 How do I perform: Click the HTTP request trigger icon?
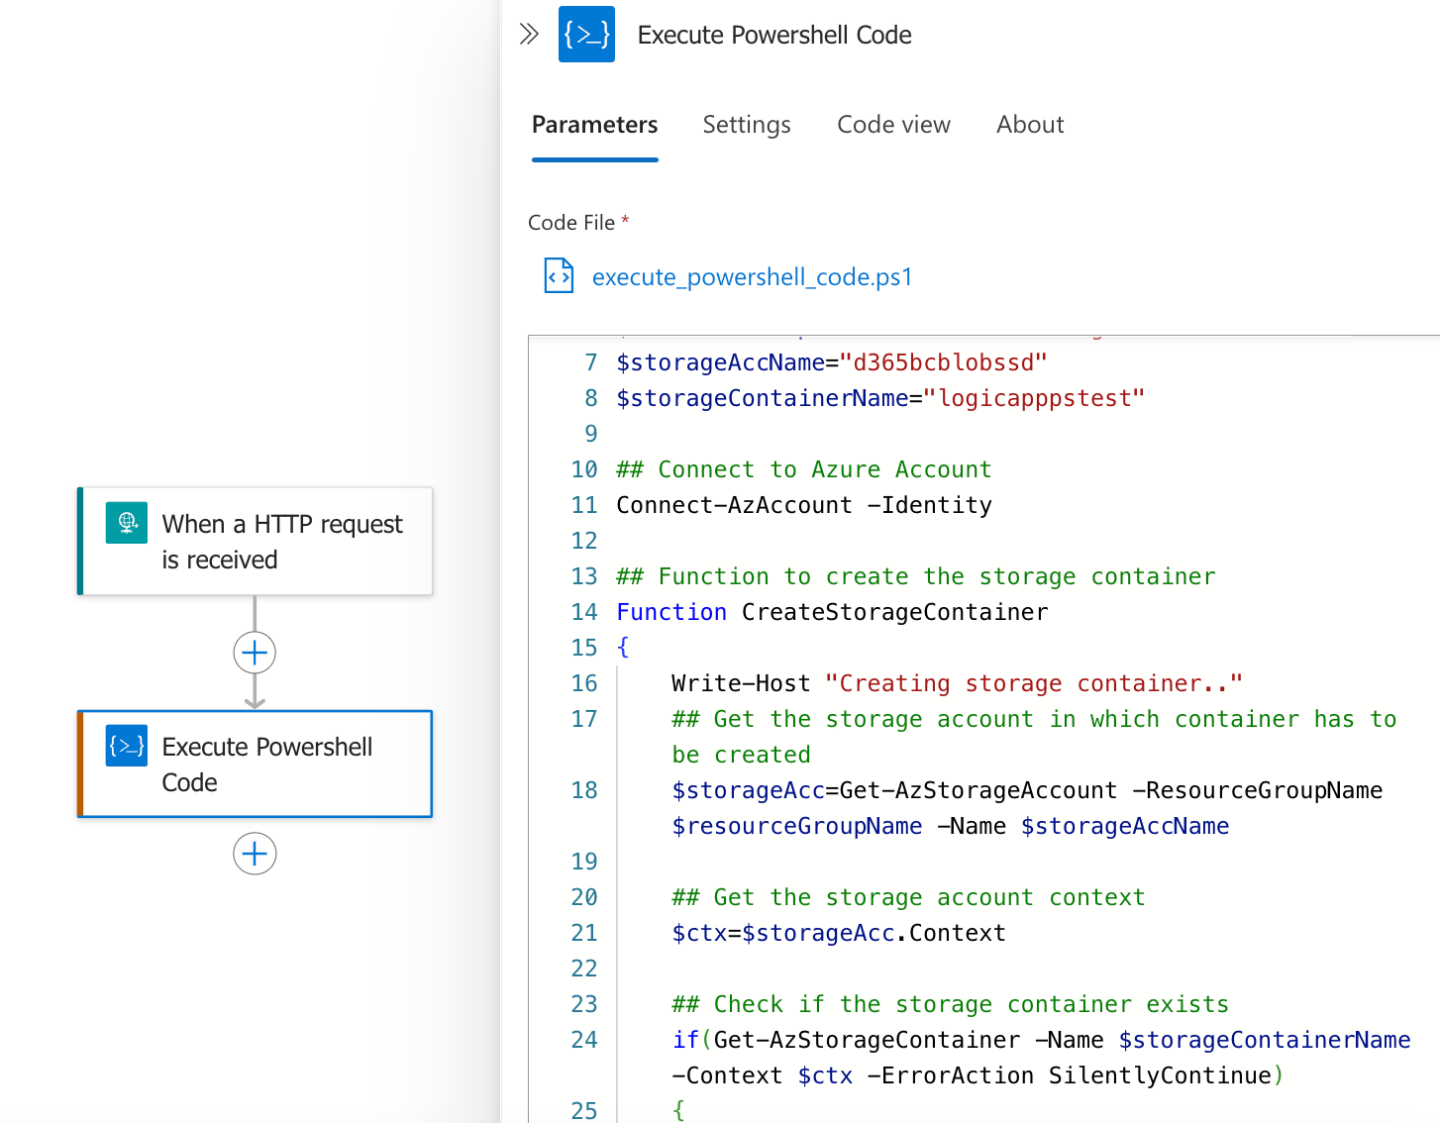pos(127,522)
